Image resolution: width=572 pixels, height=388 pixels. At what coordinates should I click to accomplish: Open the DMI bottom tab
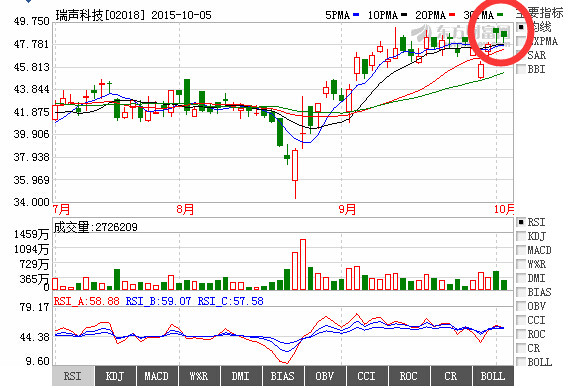pyautogui.click(x=241, y=376)
